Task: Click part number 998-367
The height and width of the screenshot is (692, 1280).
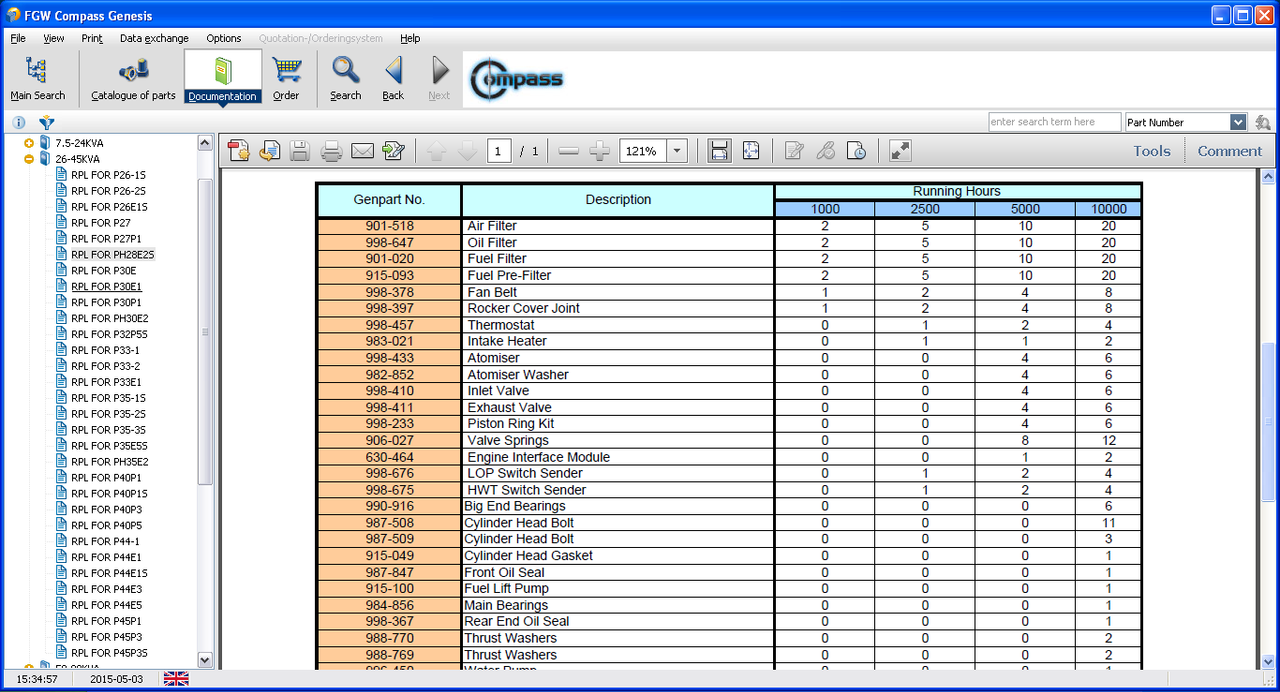Action: [x=389, y=621]
